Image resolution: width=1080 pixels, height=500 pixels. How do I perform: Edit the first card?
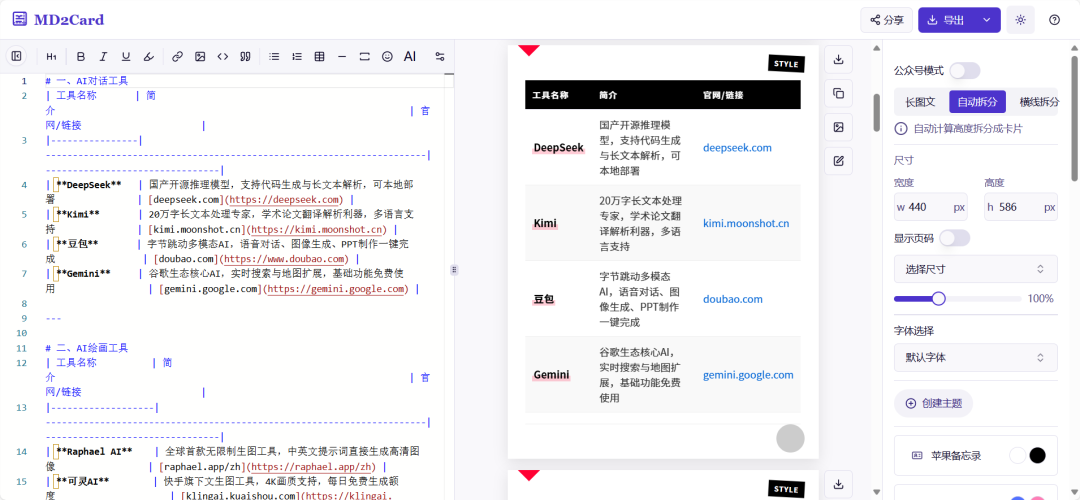[x=838, y=161]
